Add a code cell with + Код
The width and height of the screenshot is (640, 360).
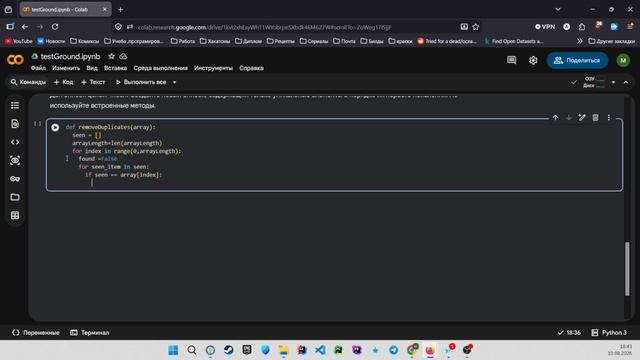tap(63, 82)
